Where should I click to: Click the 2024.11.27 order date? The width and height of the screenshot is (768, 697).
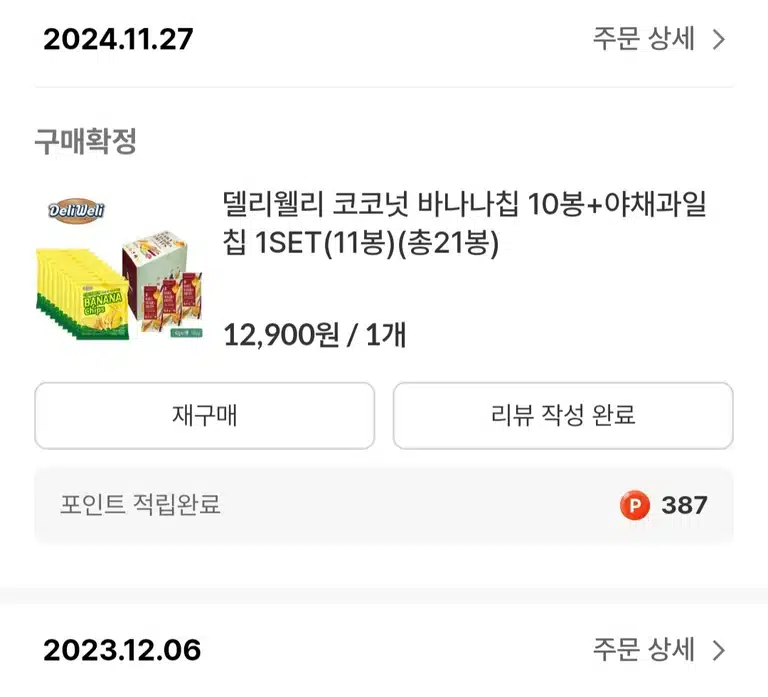[x=118, y=39]
